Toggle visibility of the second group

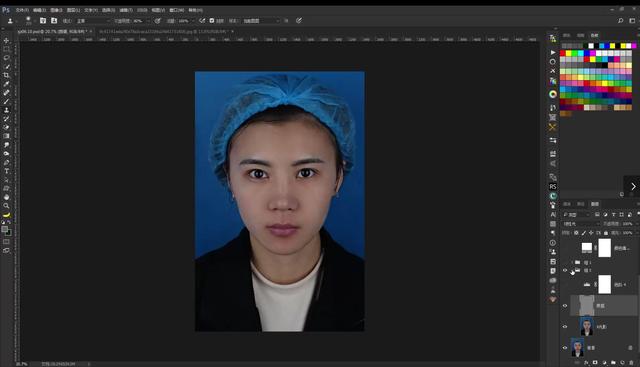565,270
